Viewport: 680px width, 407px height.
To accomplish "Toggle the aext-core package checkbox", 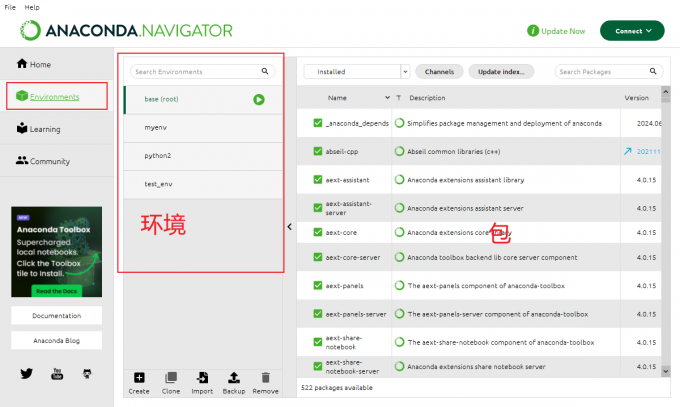I will click(x=318, y=232).
